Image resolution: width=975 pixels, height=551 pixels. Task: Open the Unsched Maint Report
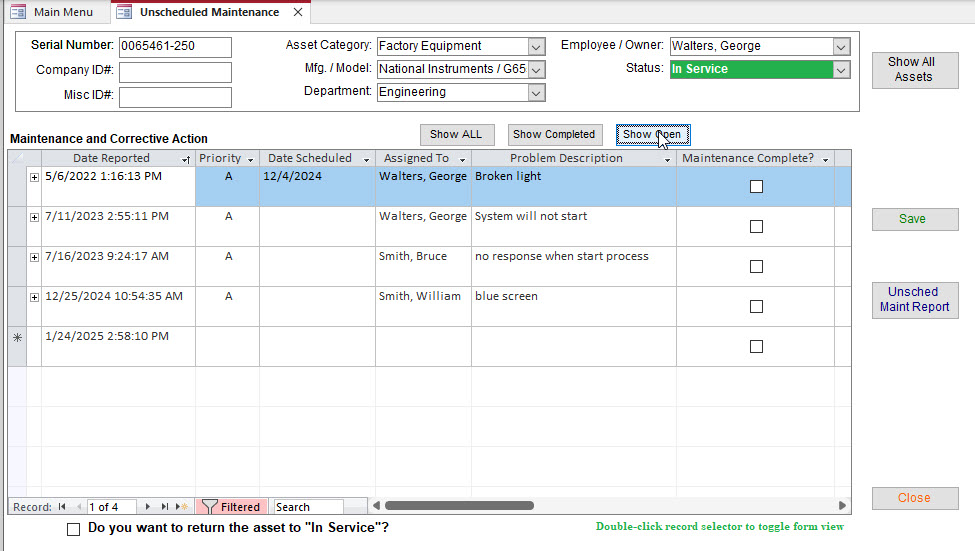tap(914, 299)
